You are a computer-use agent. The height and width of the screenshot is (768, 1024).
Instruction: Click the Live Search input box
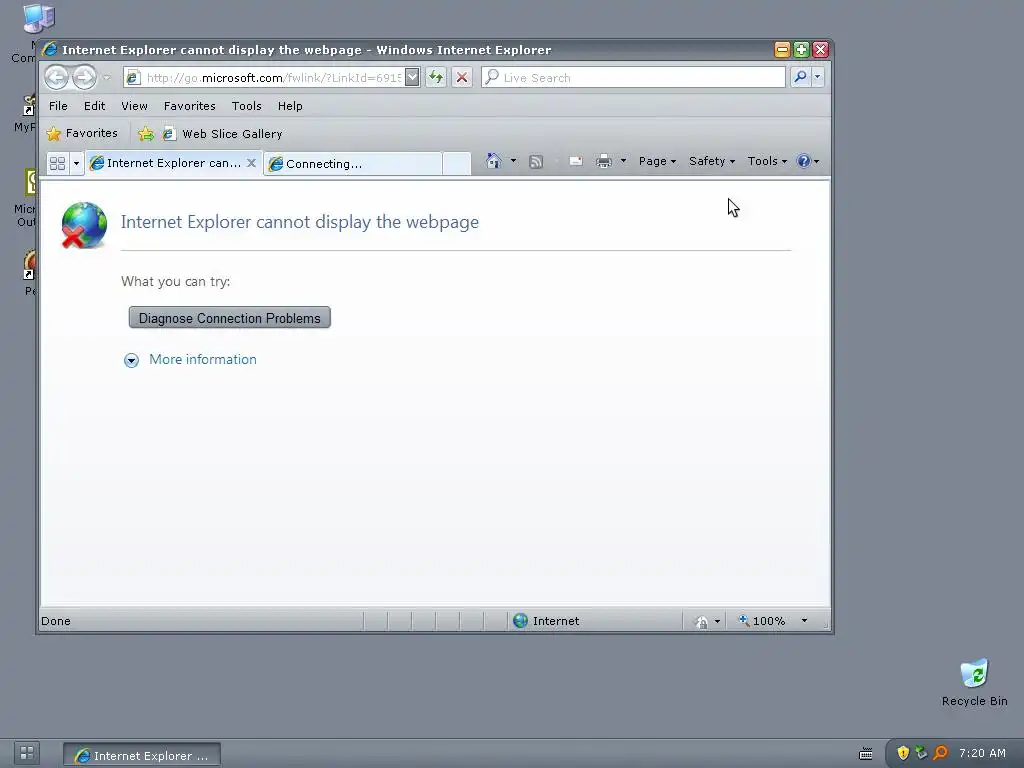(633, 77)
